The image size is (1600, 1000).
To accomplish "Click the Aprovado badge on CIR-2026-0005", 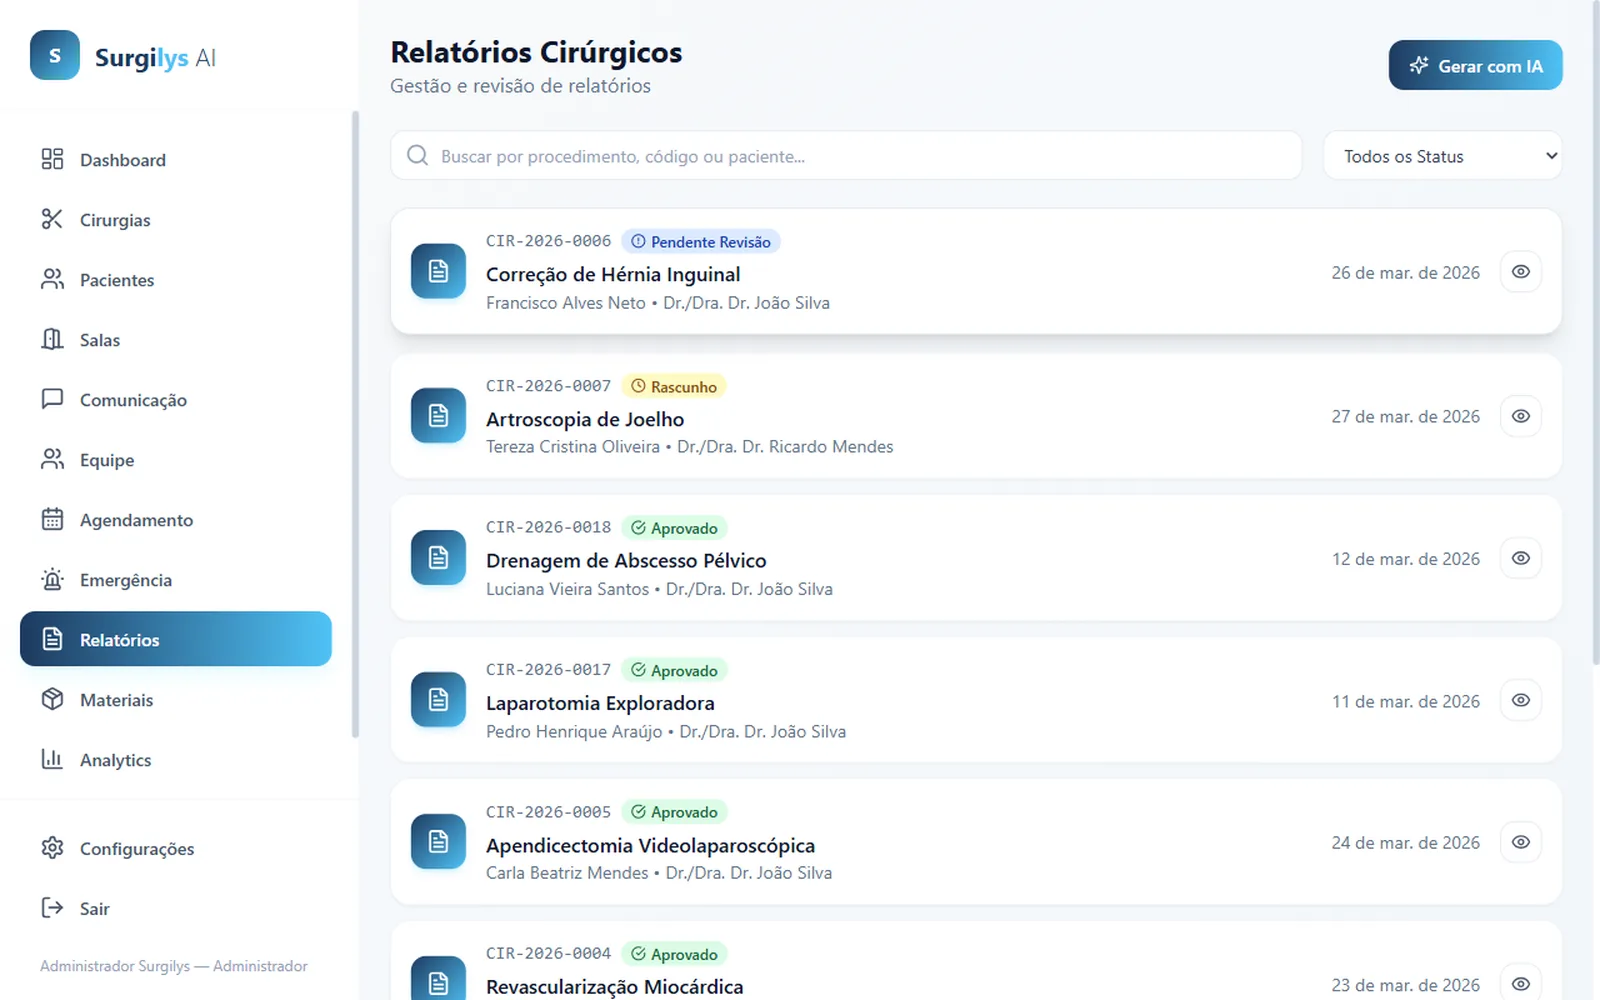I will click(674, 812).
